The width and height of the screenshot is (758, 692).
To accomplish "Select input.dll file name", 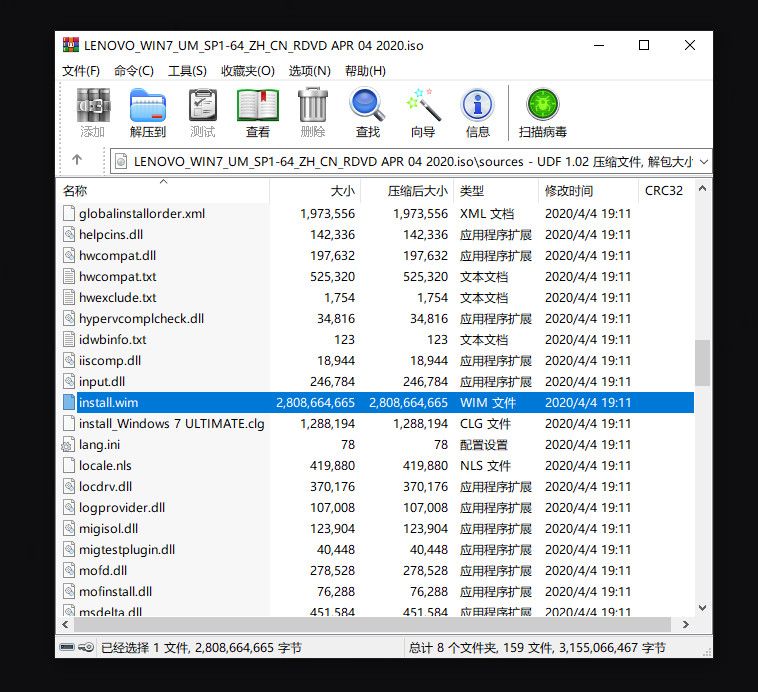I will [x=102, y=382].
